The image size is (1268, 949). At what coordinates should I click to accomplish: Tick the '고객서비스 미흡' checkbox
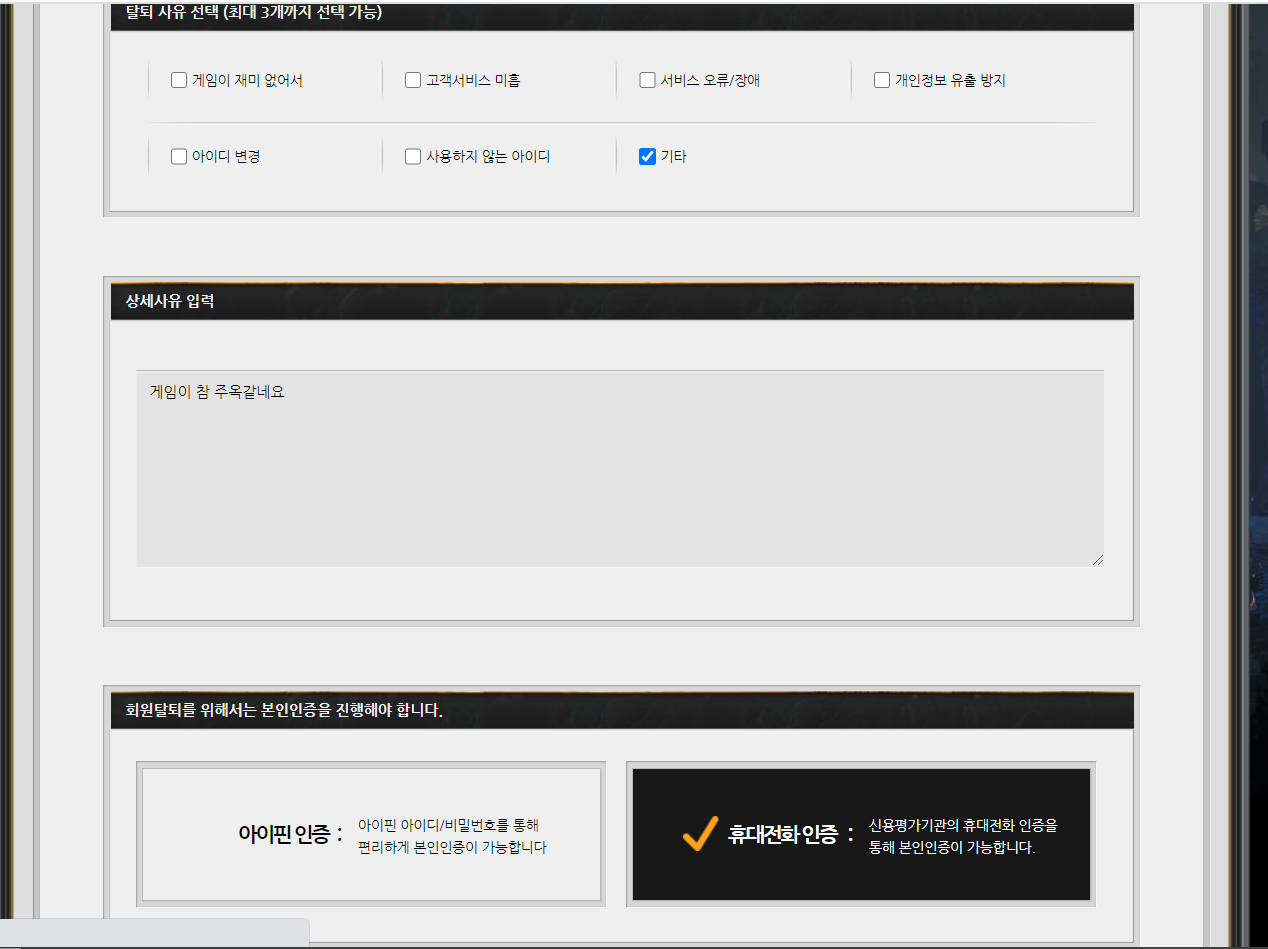point(413,80)
